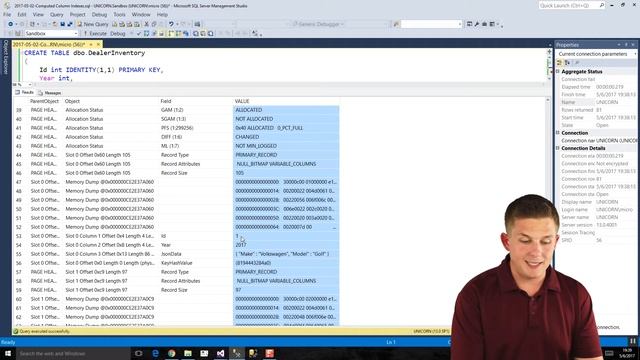The width and height of the screenshot is (640, 360).
Task: Close the query document tab
Action: [x=98, y=44]
